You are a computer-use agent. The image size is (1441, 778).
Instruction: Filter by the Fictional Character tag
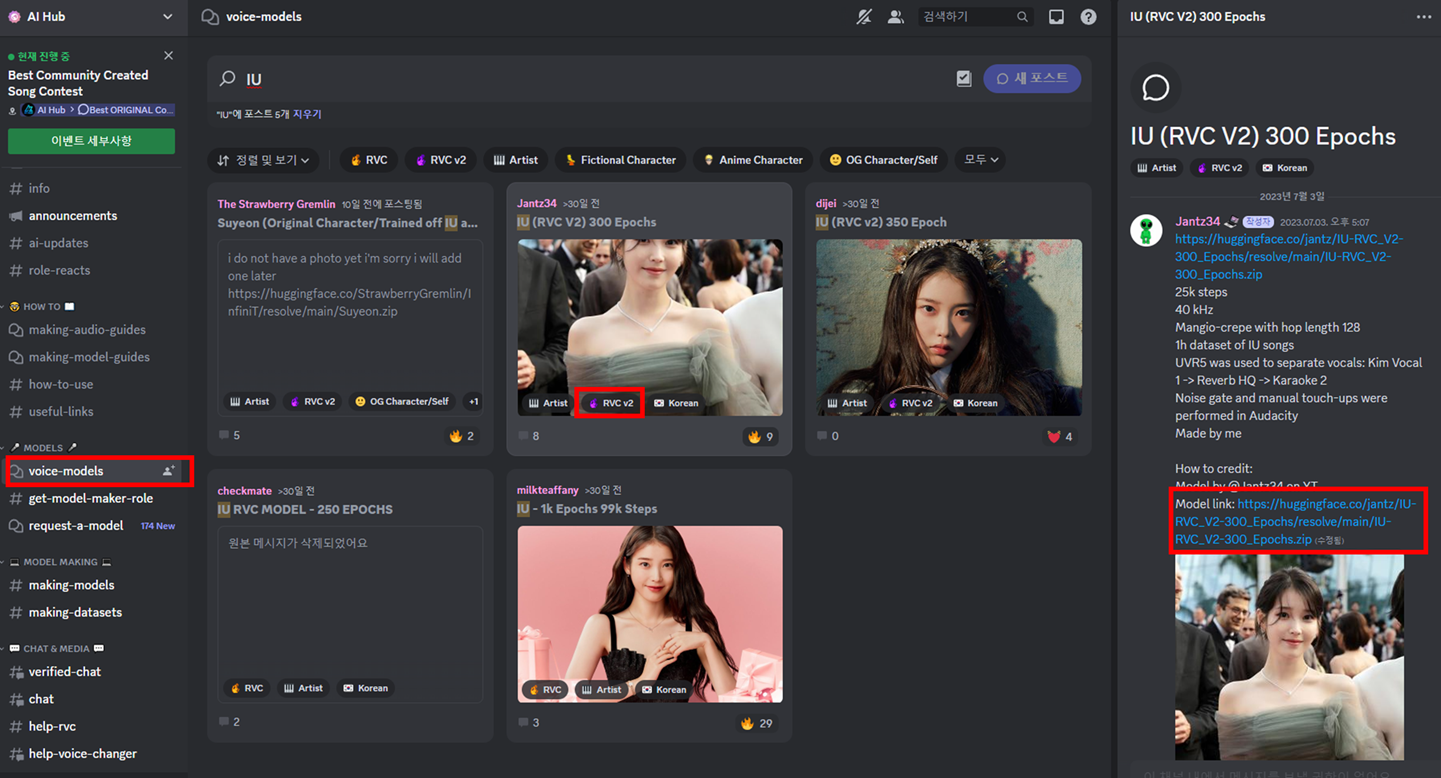coord(621,160)
